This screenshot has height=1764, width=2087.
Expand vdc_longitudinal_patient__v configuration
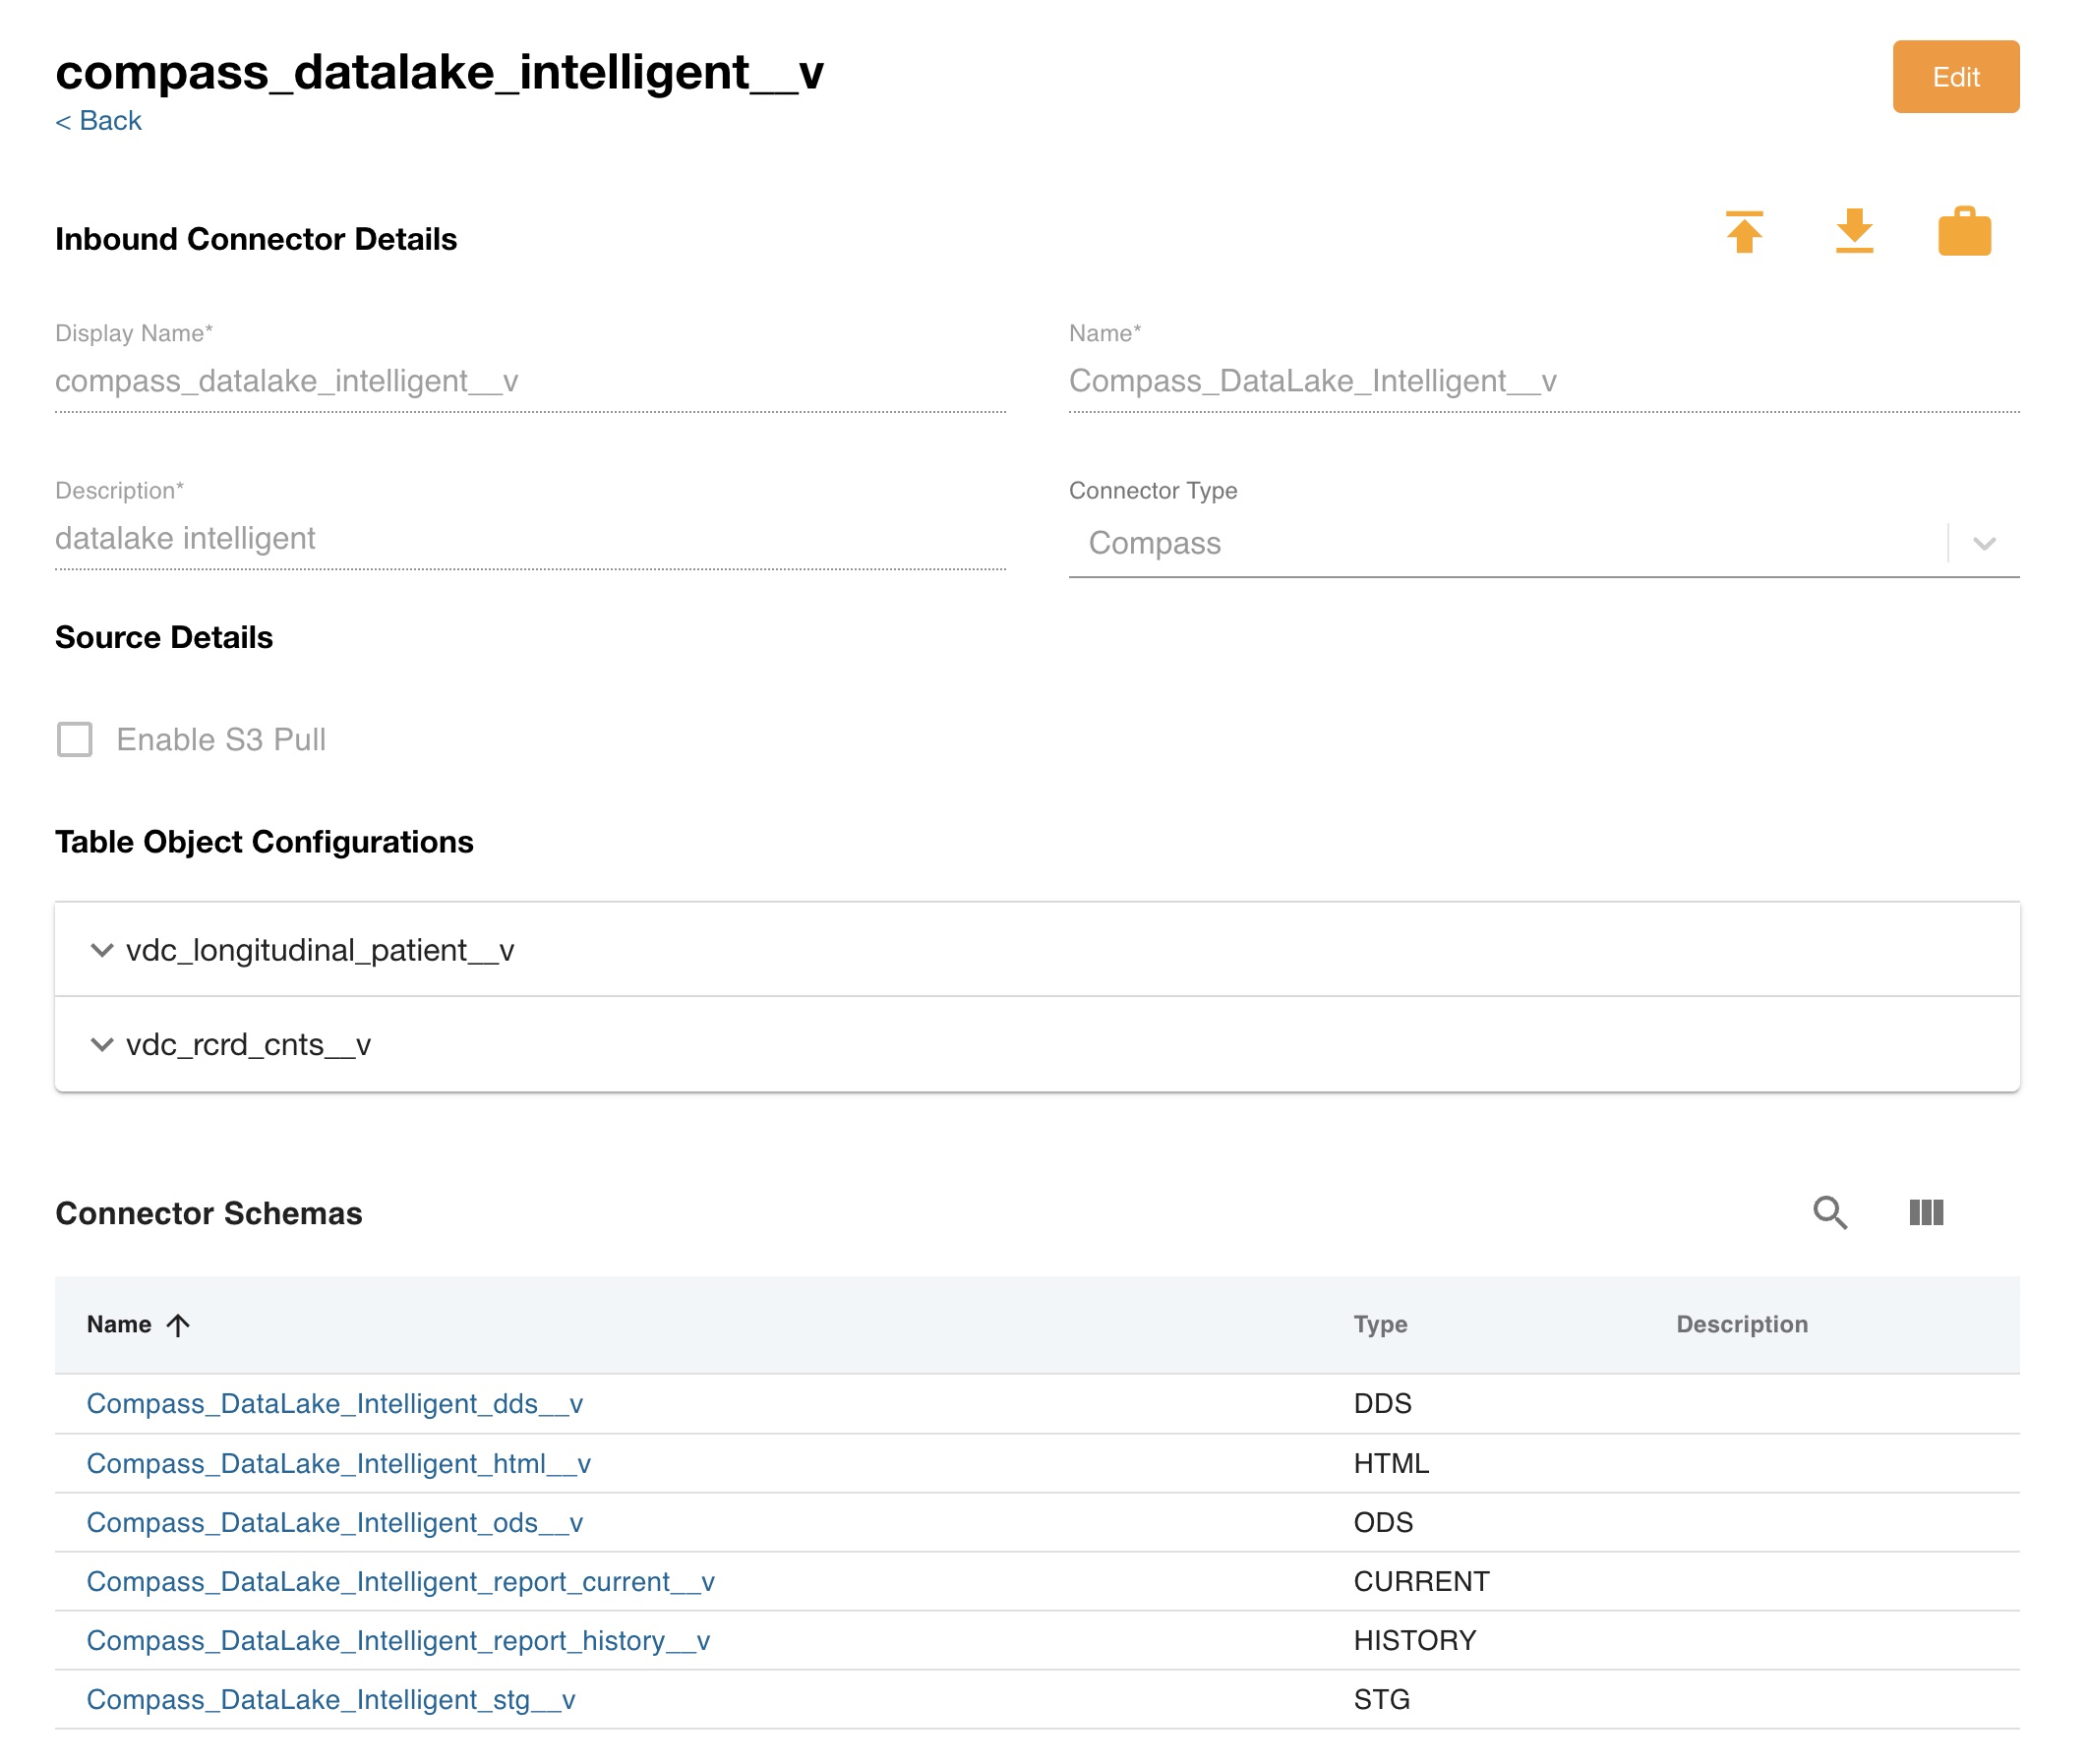click(101, 950)
